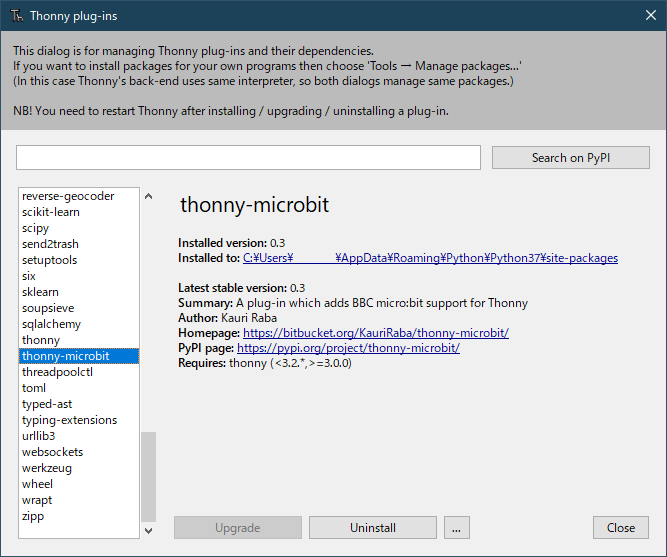Click the thonny-microbit heading title
This screenshot has height=557, width=667.
tap(254, 205)
